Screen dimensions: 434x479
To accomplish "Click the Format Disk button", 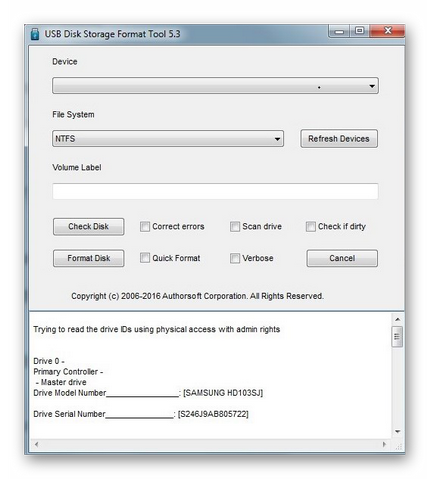I will coord(89,258).
